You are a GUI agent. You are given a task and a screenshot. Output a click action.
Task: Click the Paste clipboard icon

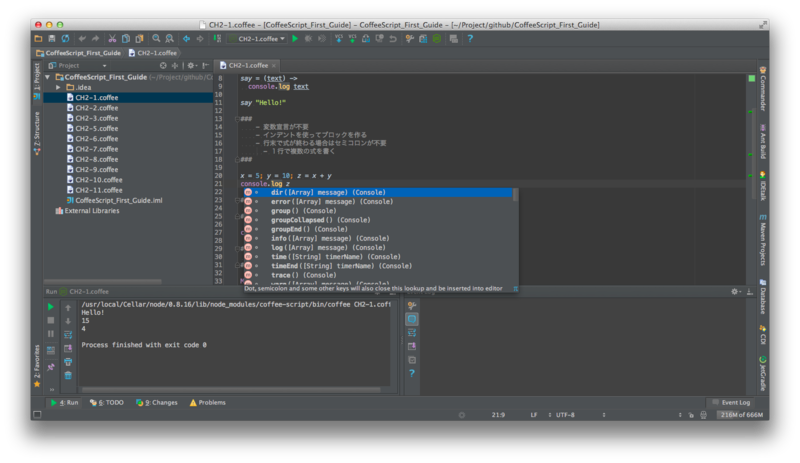[x=139, y=39]
